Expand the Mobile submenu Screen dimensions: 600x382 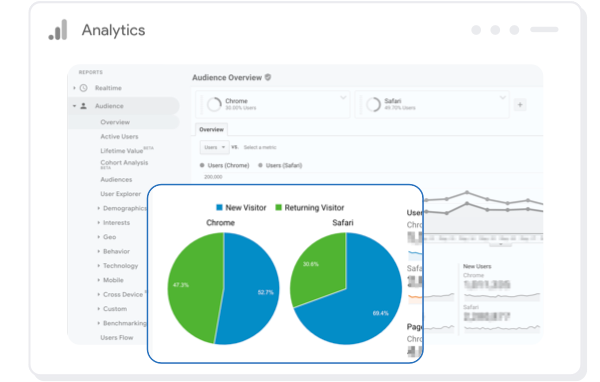[98, 280]
